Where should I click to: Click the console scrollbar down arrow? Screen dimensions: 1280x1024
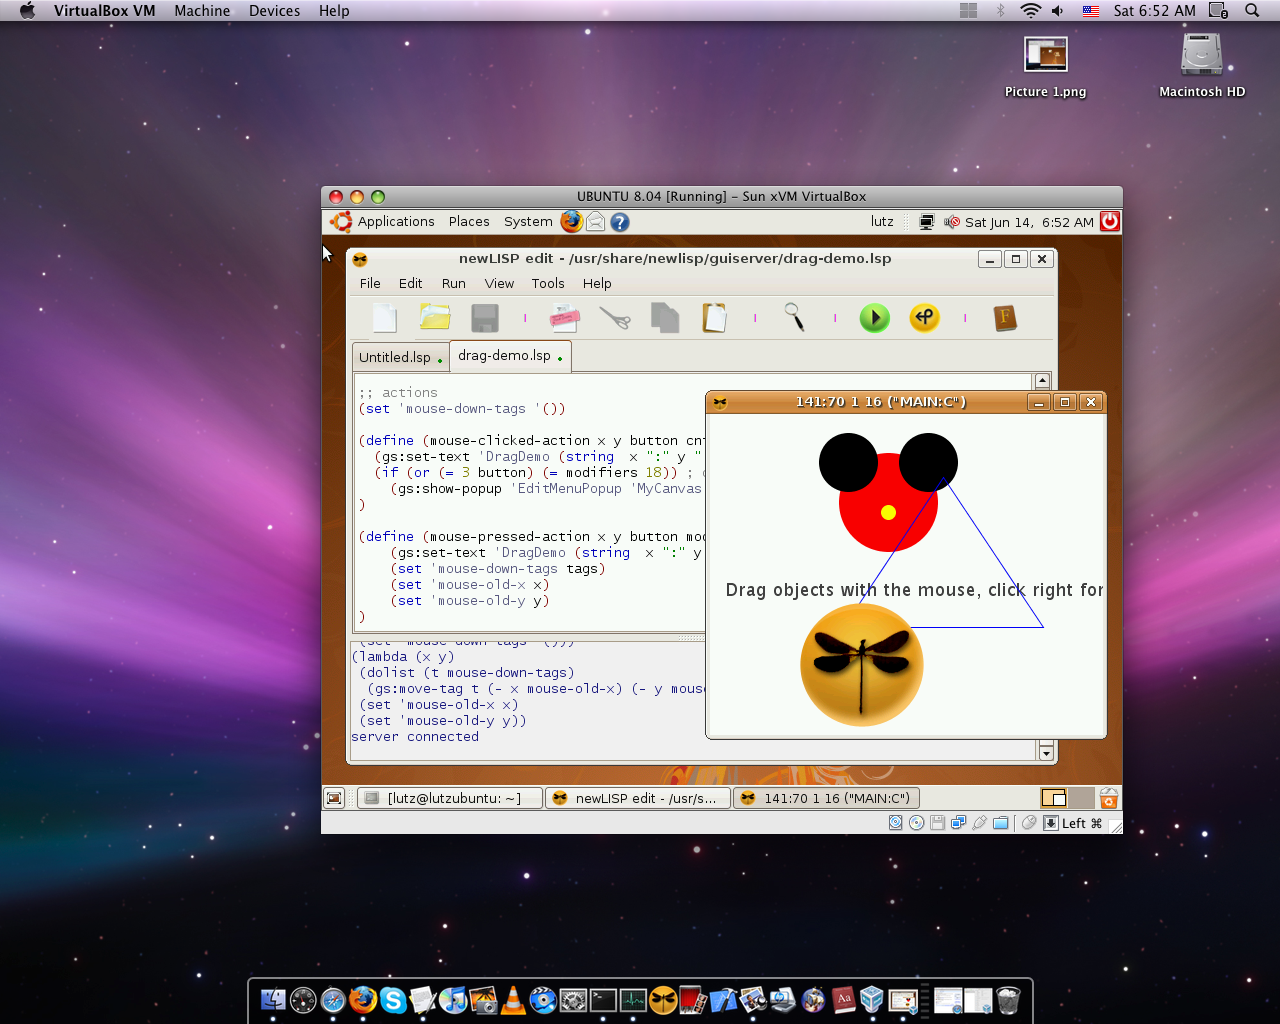[1047, 752]
